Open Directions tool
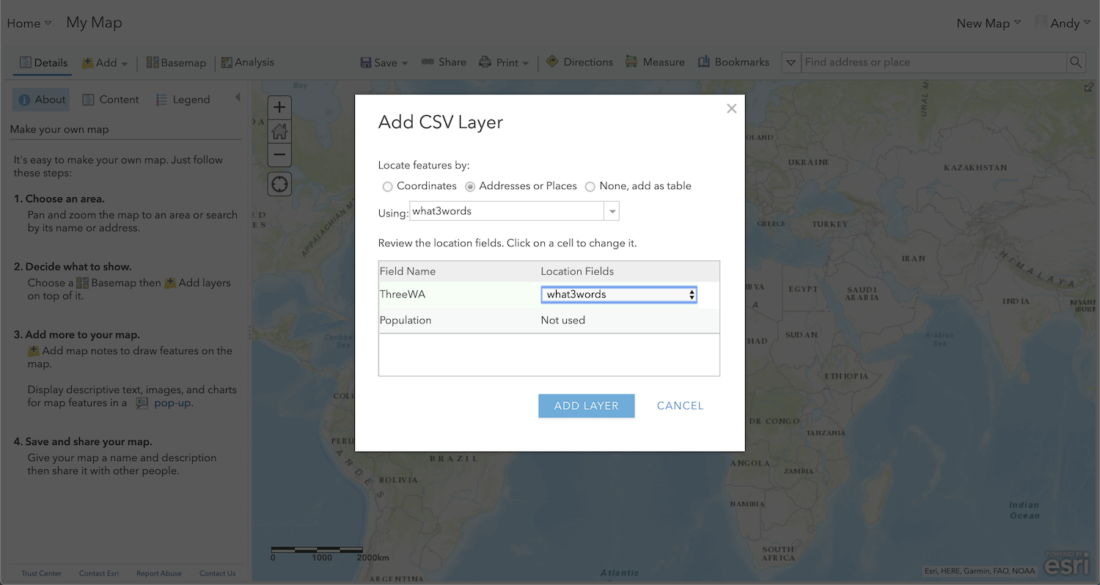Image resolution: width=1100 pixels, height=585 pixels. [x=579, y=62]
